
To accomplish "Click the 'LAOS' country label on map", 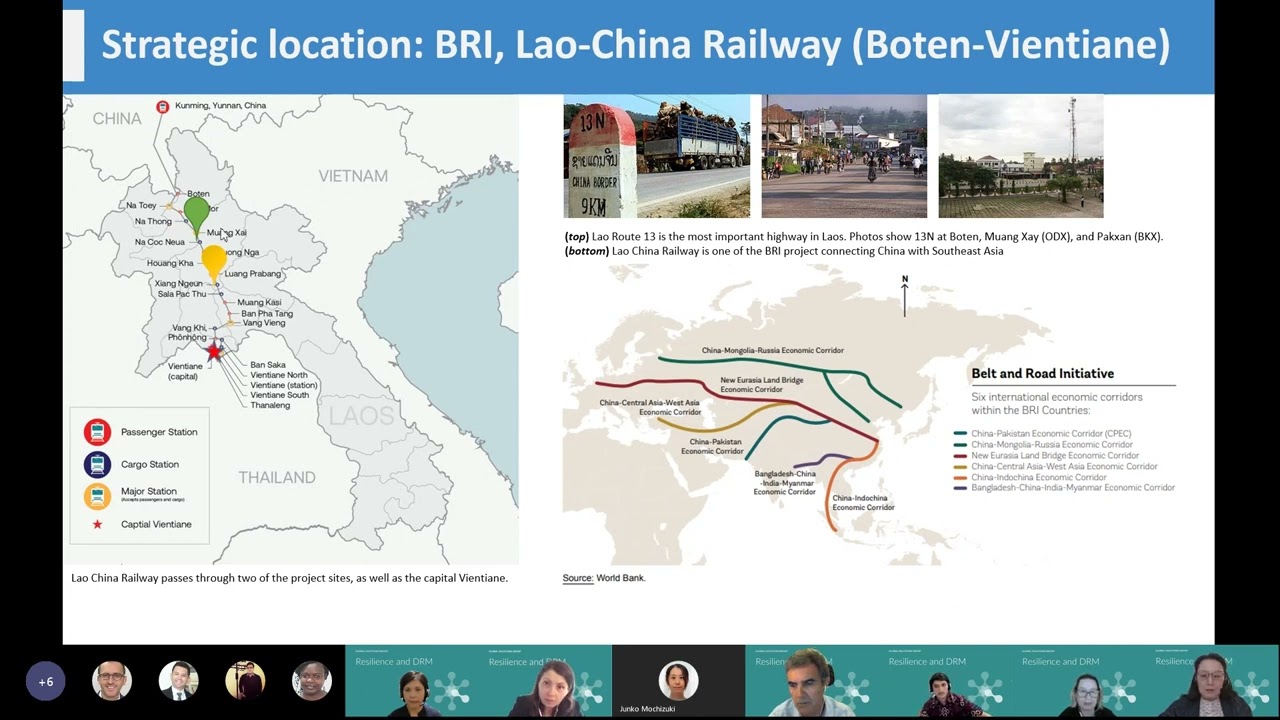I will coord(362,416).
